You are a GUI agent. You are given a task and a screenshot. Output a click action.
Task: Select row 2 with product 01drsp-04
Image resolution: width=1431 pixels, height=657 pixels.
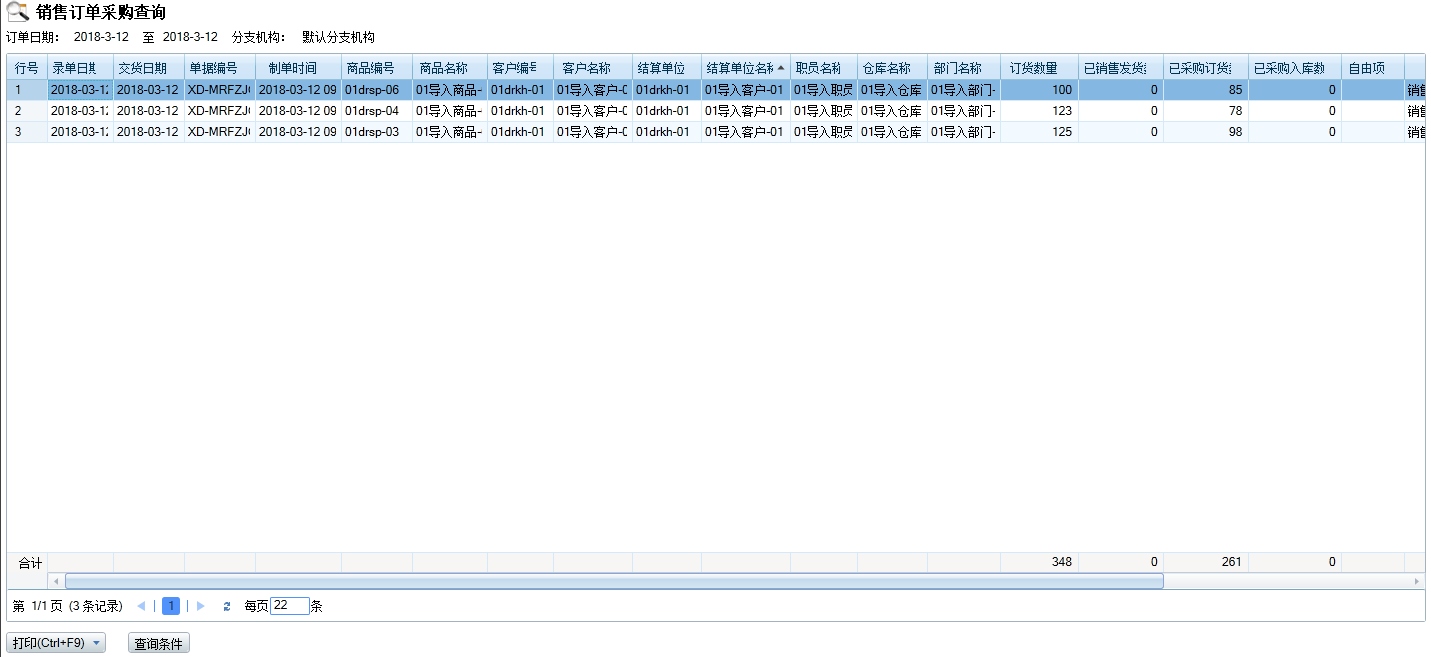pos(372,111)
